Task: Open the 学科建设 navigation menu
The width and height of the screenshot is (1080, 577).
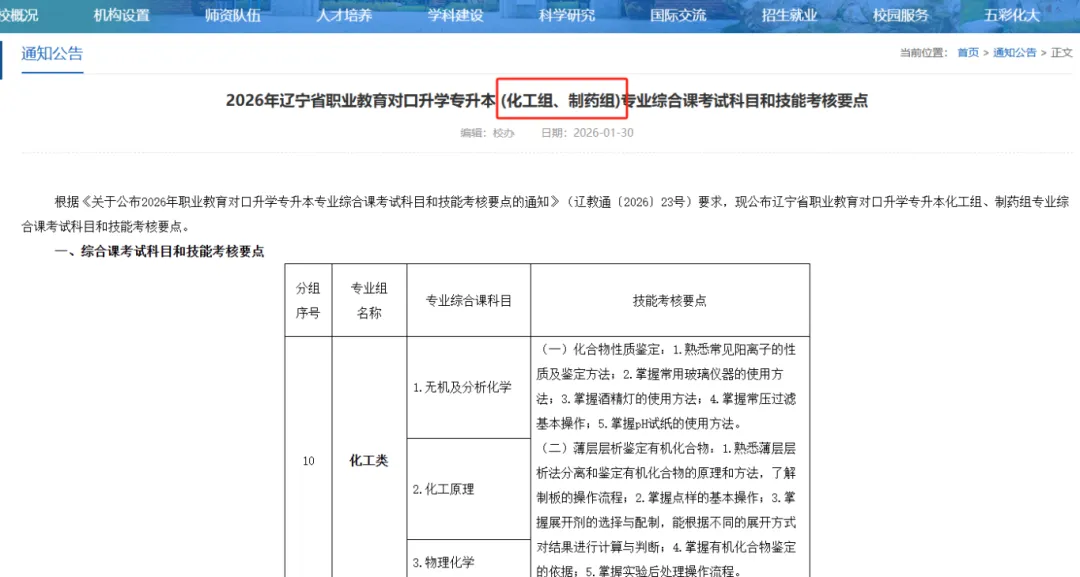Action: tap(455, 15)
